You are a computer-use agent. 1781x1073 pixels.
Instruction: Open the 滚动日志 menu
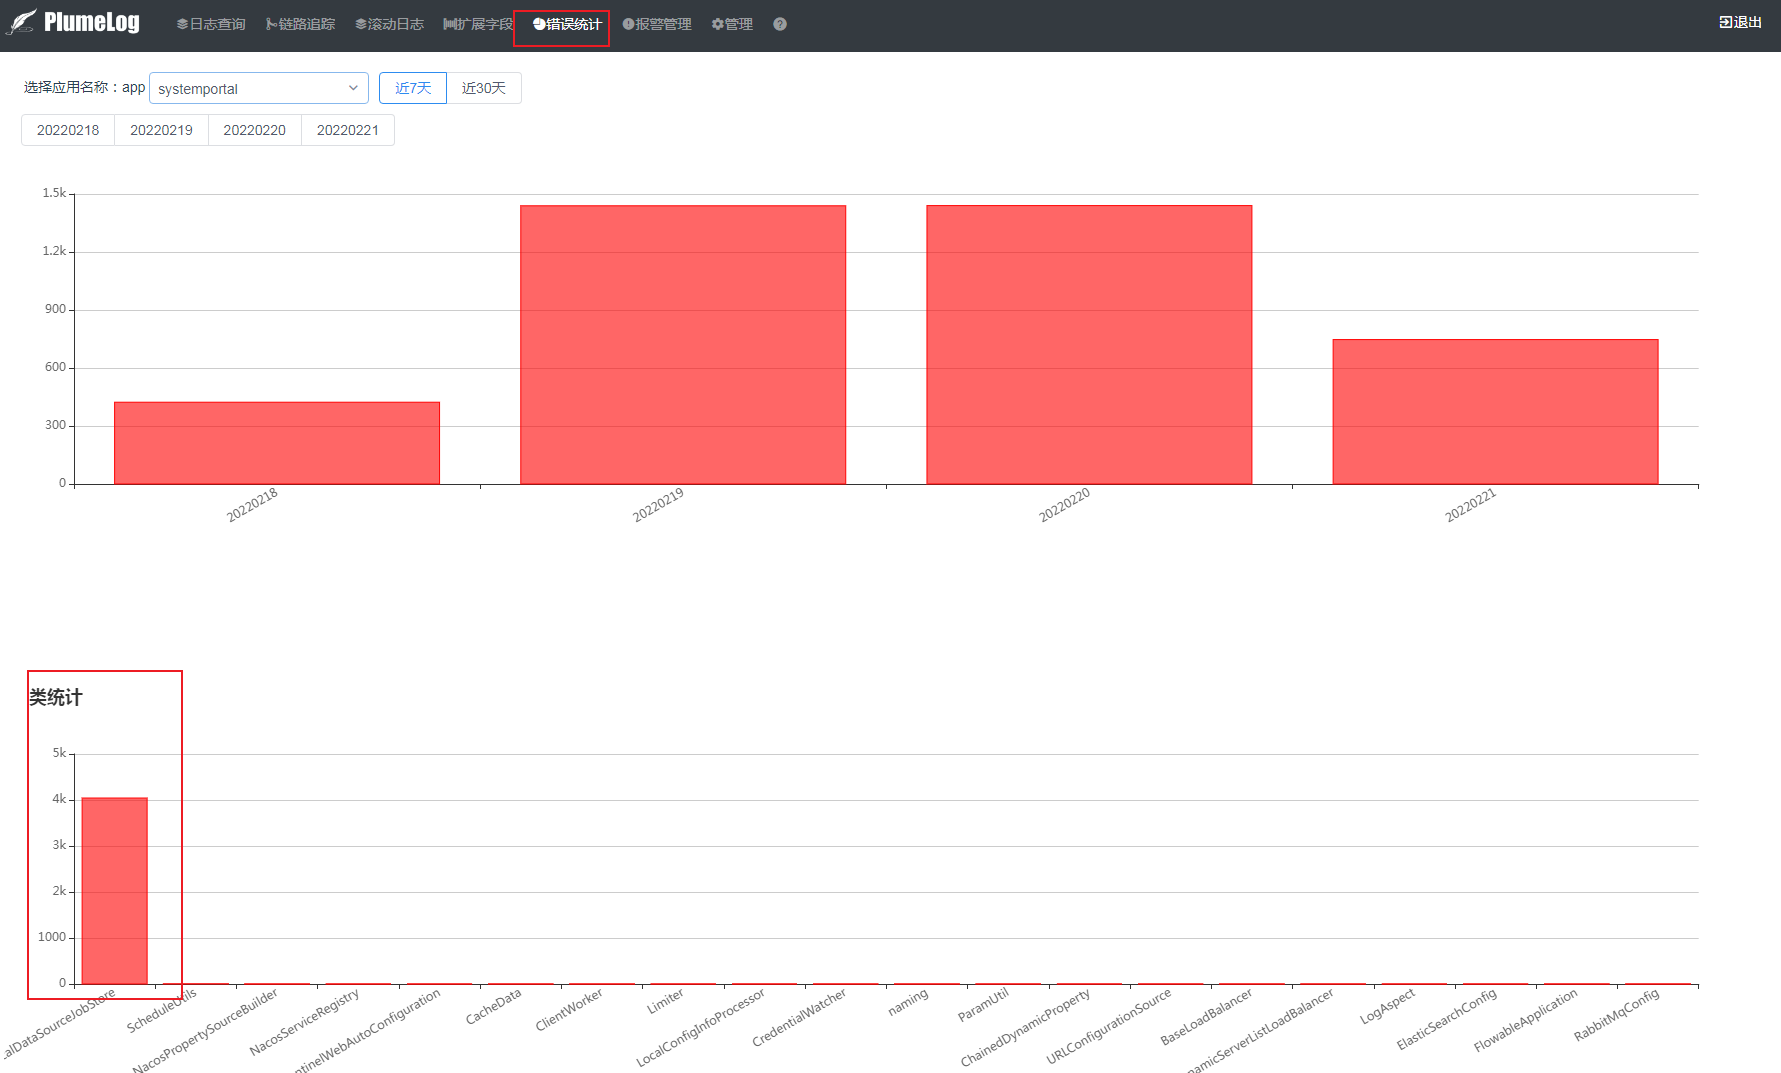click(x=389, y=24)
